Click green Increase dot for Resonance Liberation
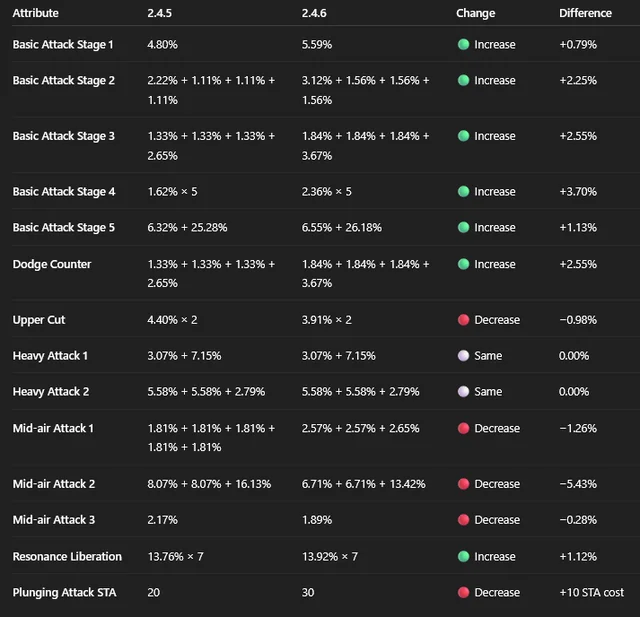Screen dimensions: 640x617 (463, 556)
